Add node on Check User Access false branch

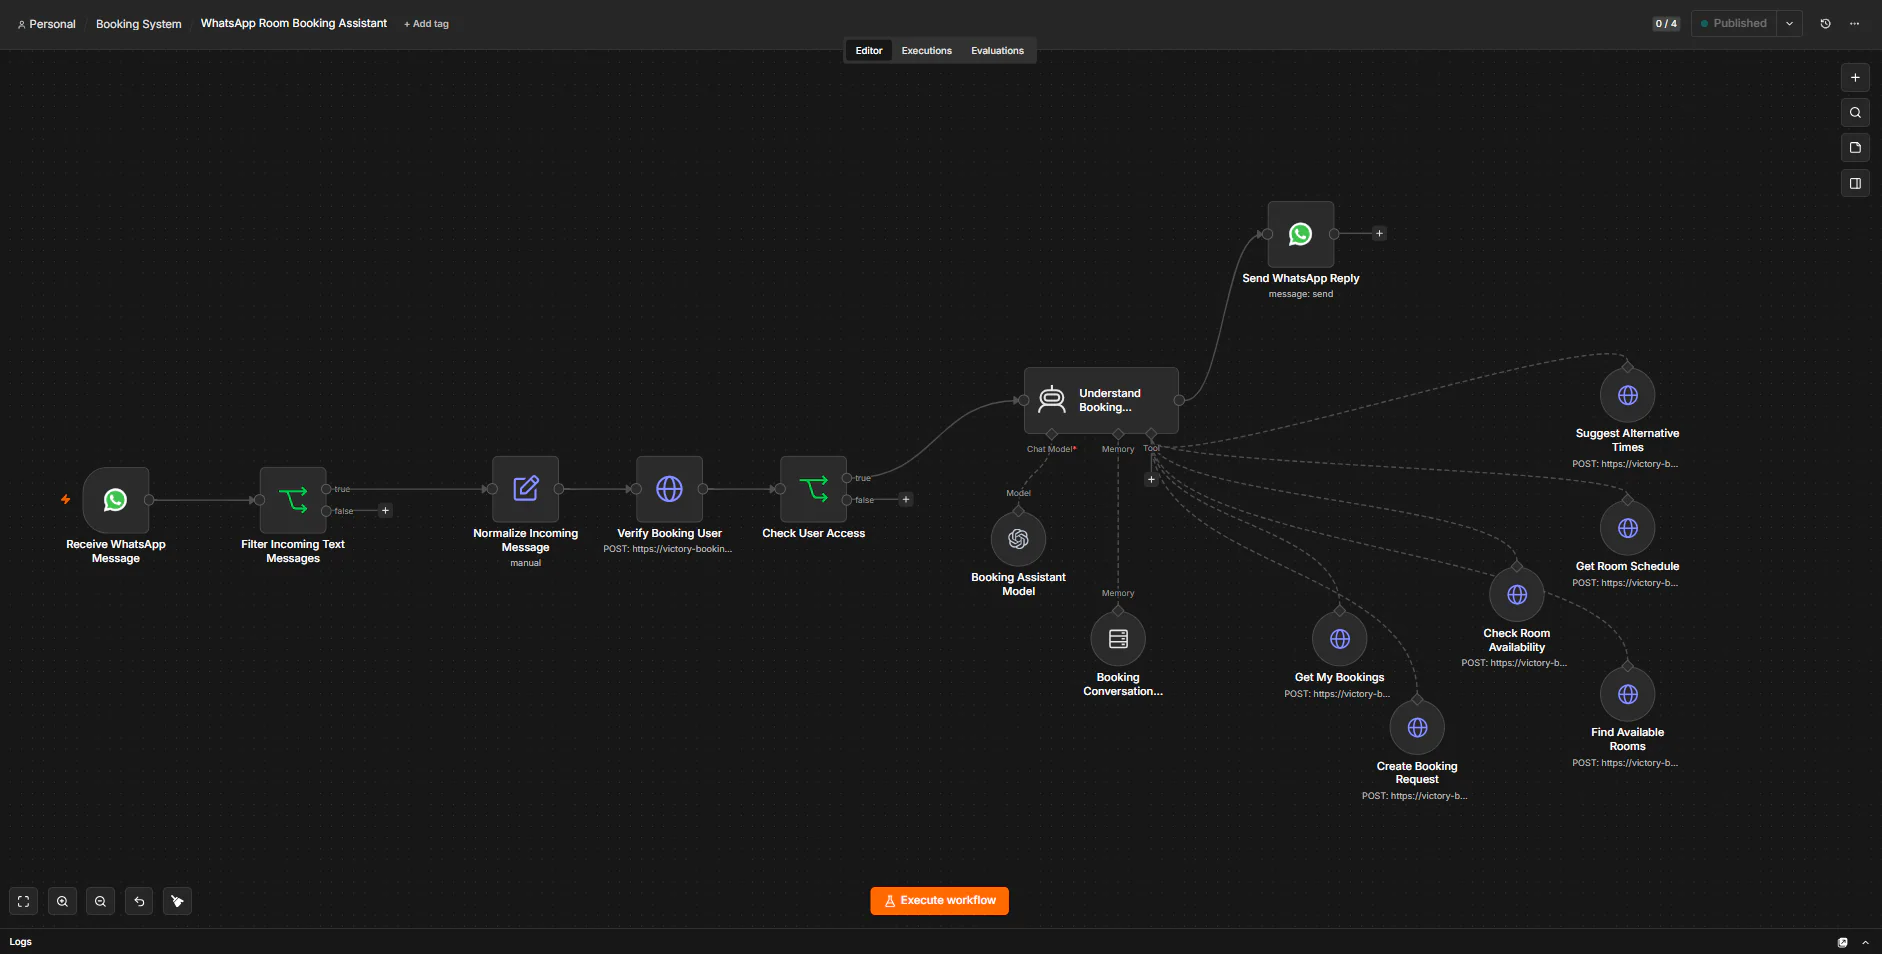point(906,500)
